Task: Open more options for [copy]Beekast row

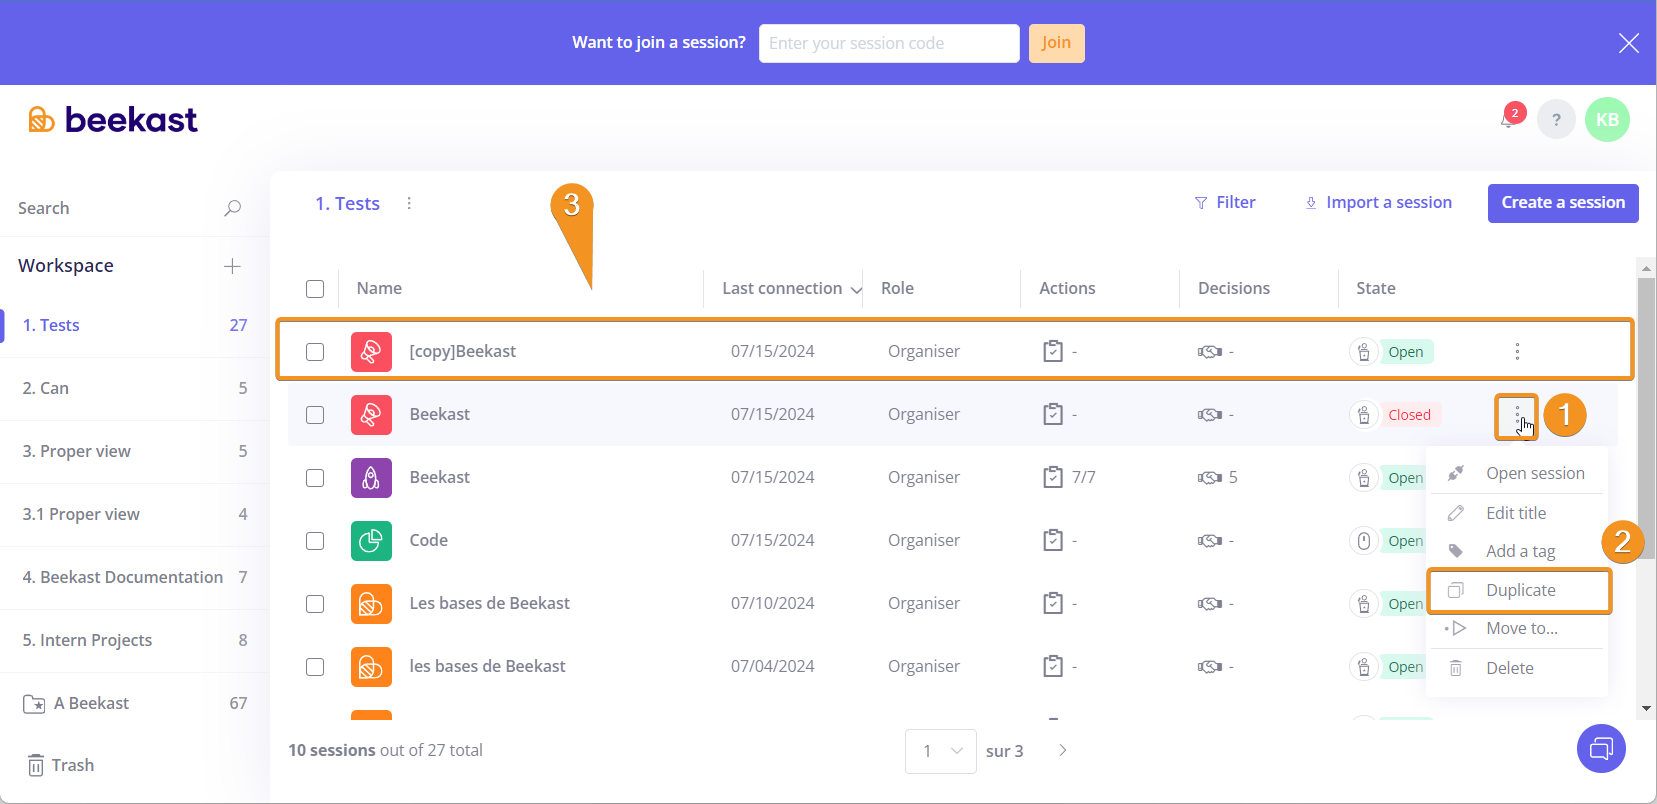Action: (1517, 351)
